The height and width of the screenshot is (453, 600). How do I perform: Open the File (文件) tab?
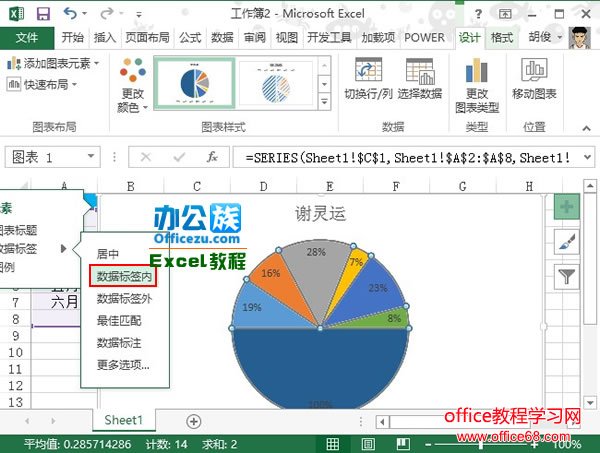coord(27,38)
